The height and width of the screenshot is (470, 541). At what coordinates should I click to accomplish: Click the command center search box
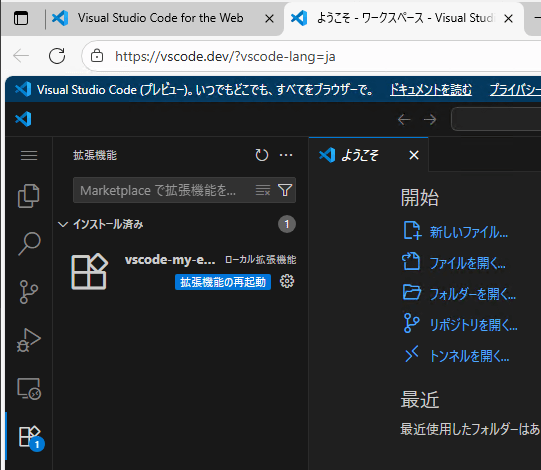pyautogui.click(x=496, y=119)
